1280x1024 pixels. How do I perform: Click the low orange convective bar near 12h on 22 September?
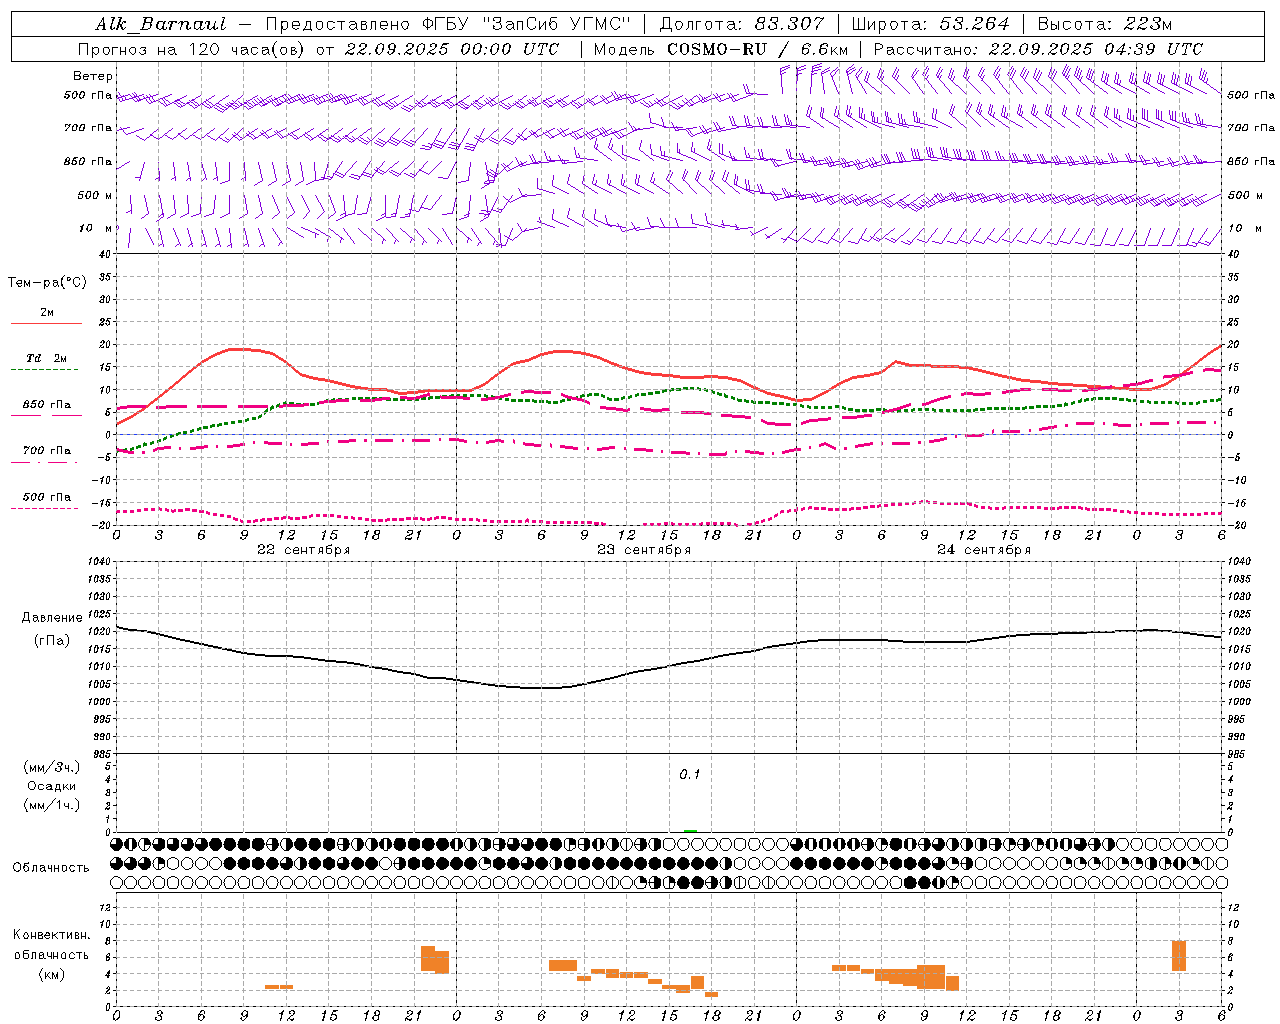click(279, 987)
